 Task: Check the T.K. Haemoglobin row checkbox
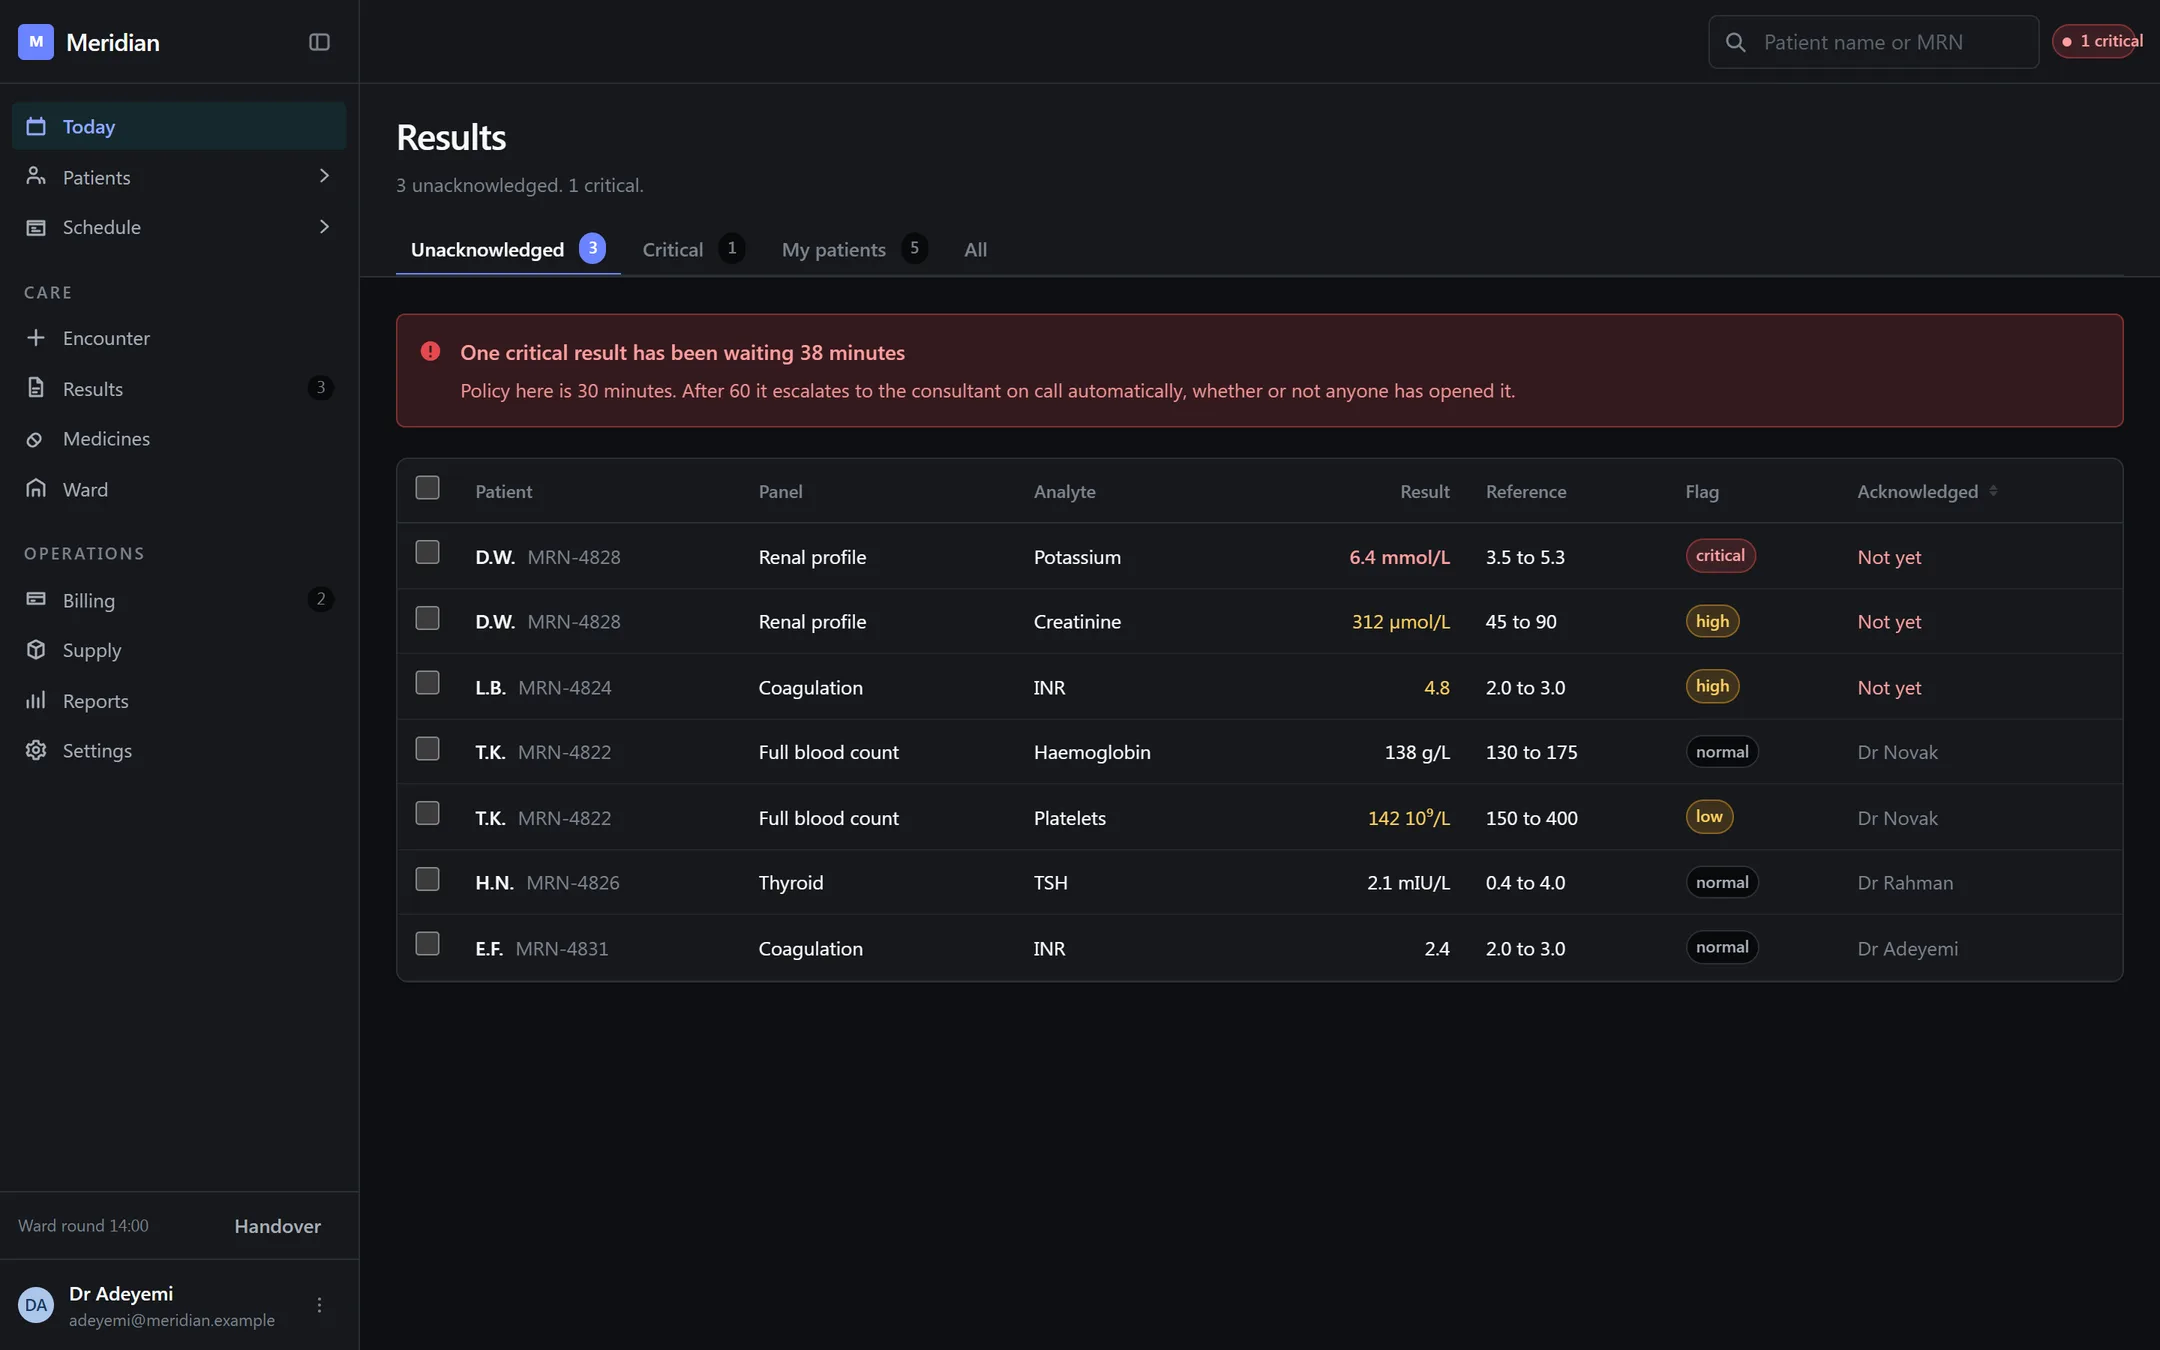tap(427, 749)
